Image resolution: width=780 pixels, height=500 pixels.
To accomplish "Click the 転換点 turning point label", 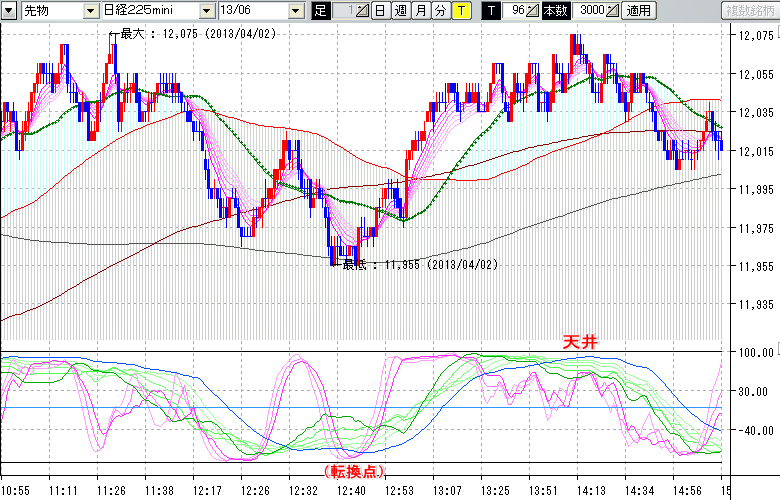I will pyautogui.click(x=355, y=470).
